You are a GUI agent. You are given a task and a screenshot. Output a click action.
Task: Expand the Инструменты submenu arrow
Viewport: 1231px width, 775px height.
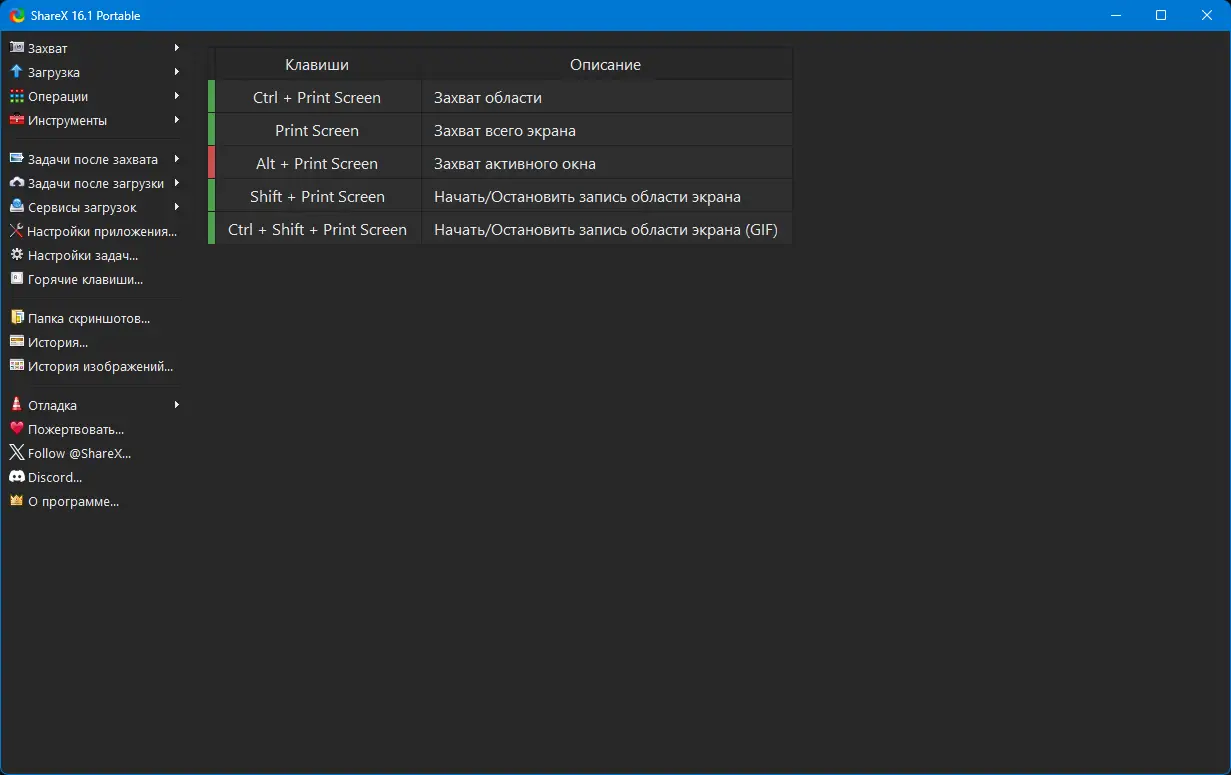click(176, 120)
